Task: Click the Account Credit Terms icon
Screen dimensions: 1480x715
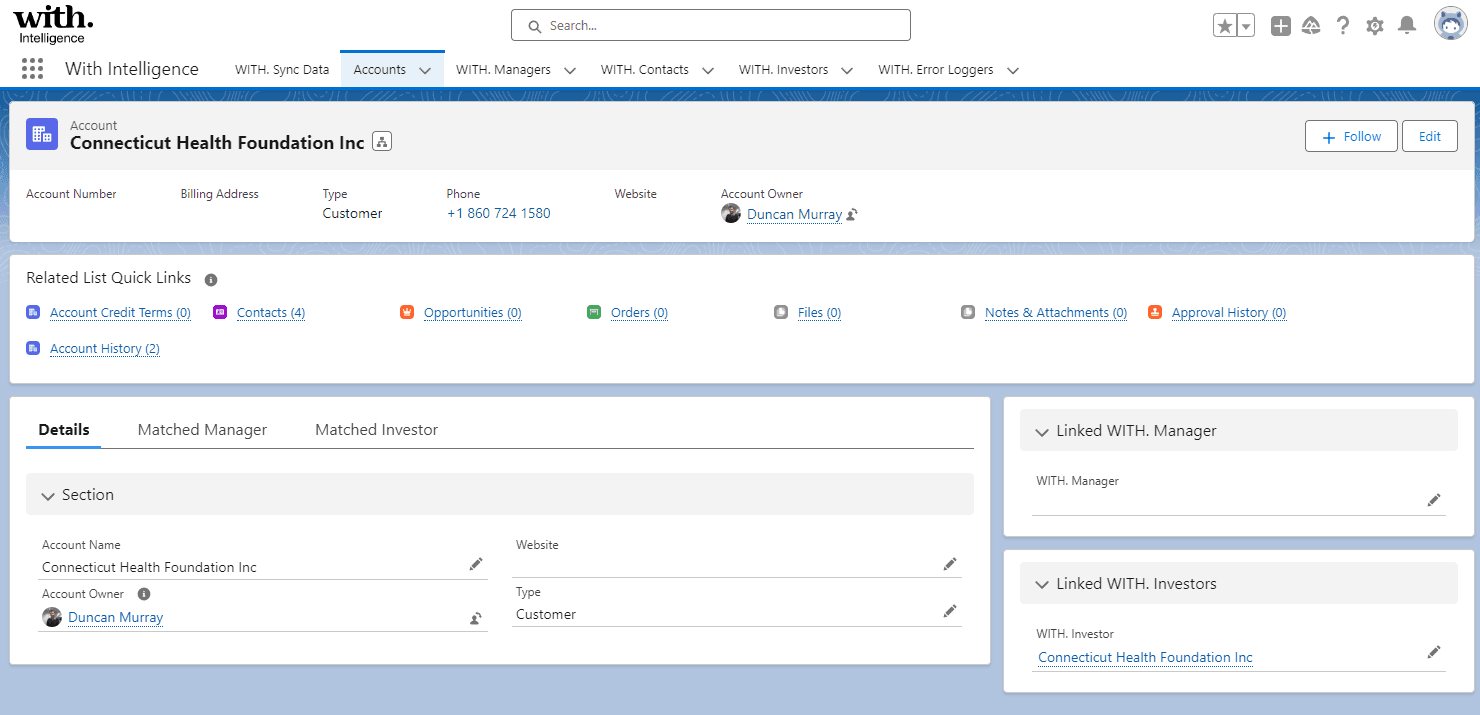Action: 33,312
